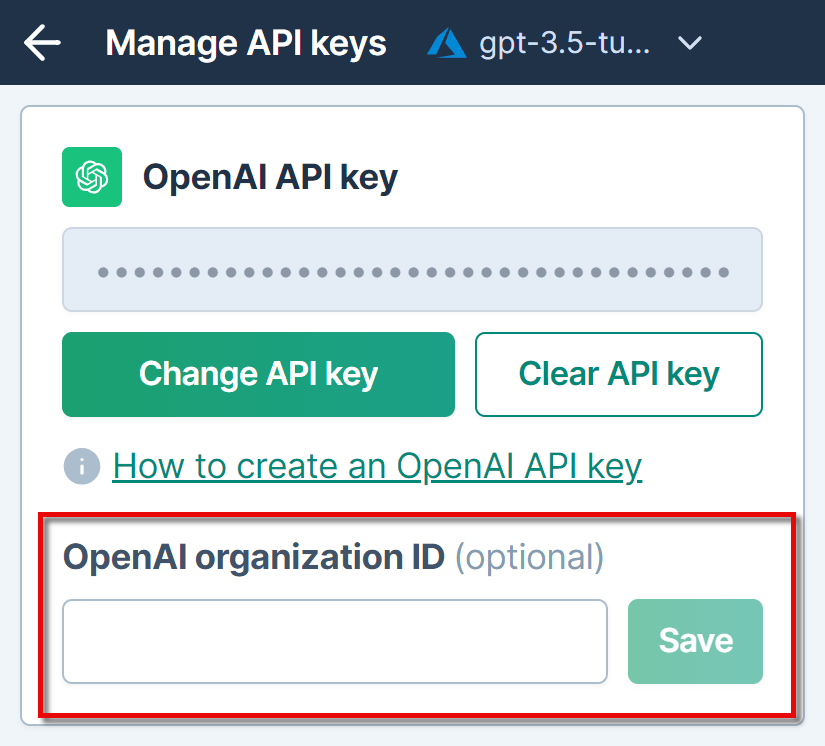Image resolution: width=825 pixels, height=746 pixels.
Task: Click the info icon beside the help link
Action: (x=82, y=466)
